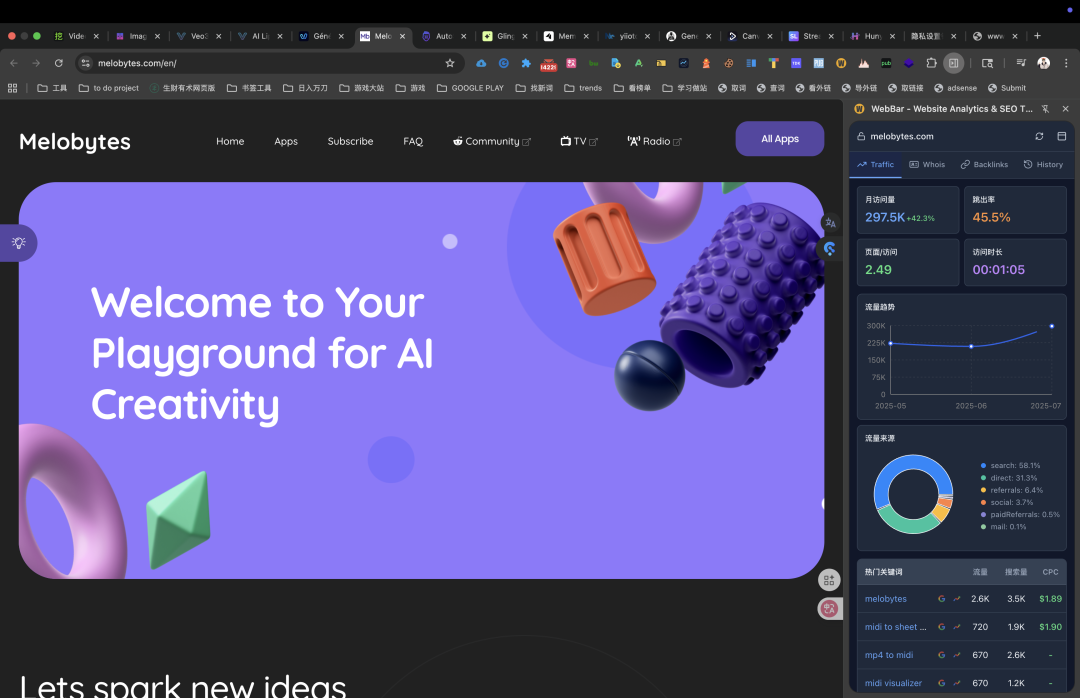Open the Subscribe nav link
Viewport: 1080px width, 698px height.
(x=350, y=141)
